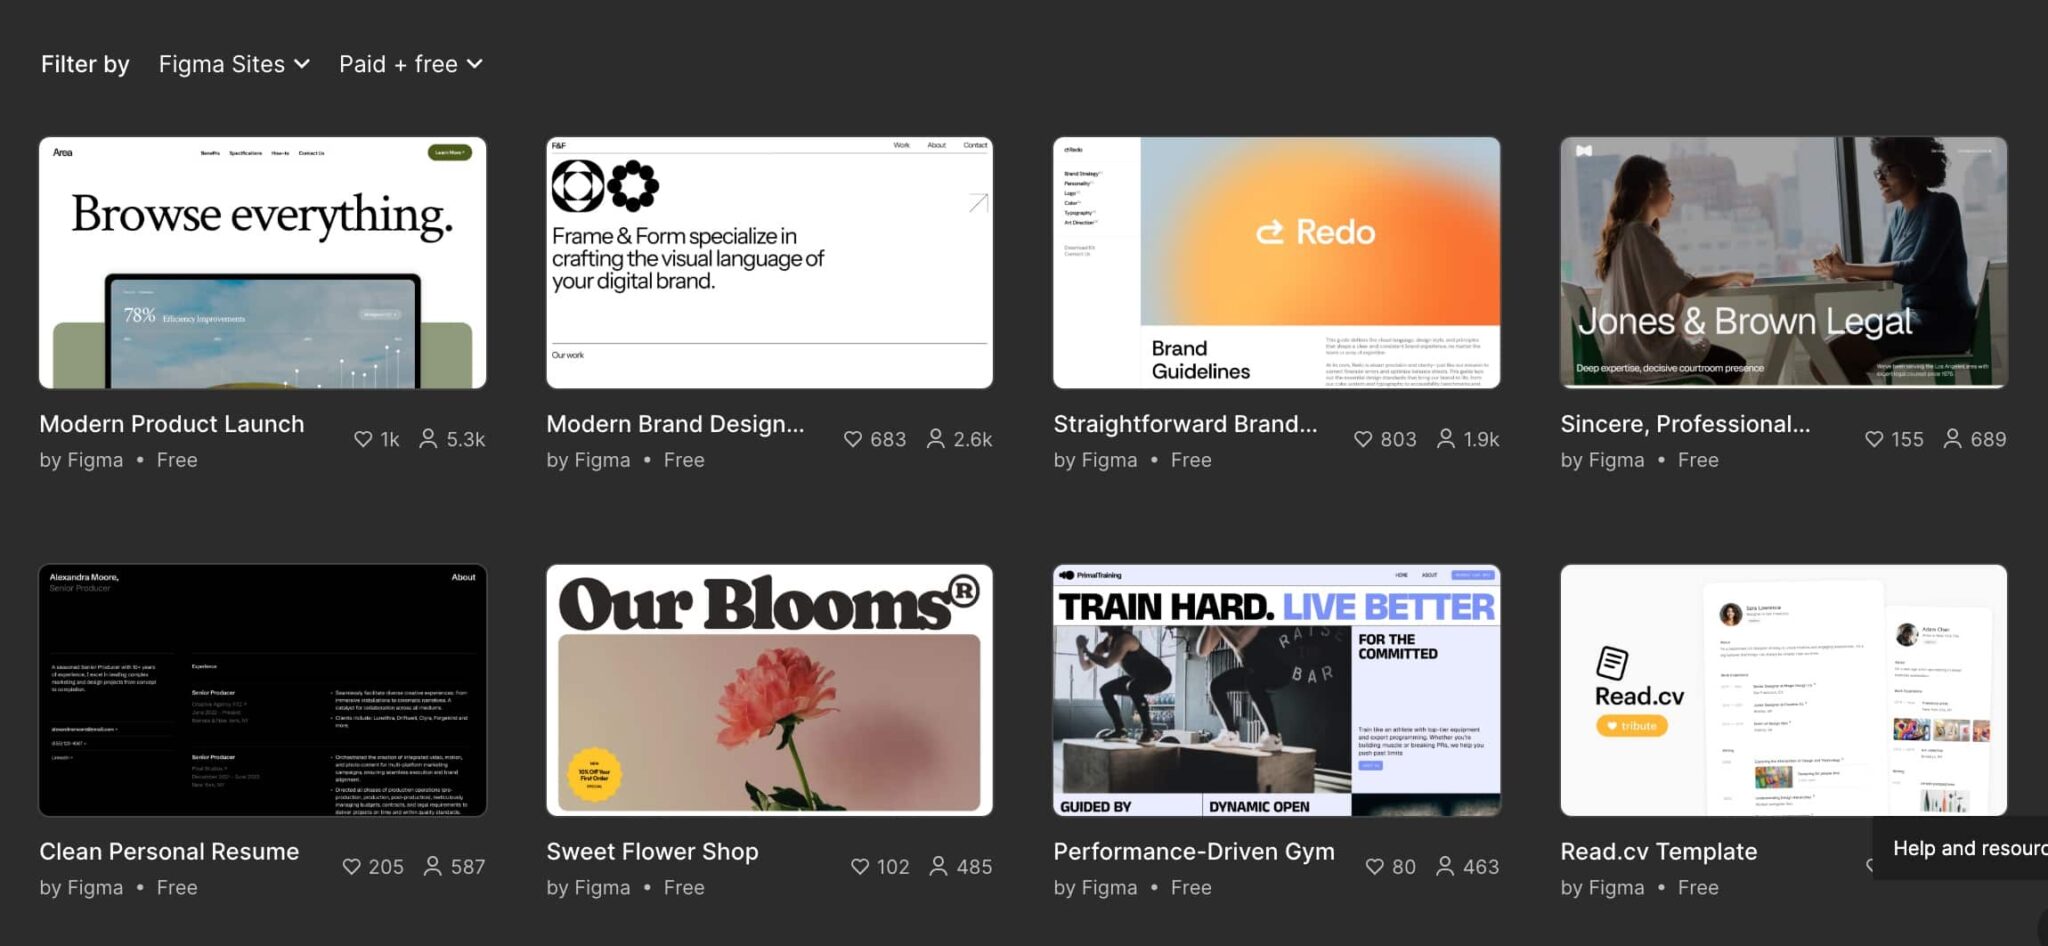Like the Sincere, Professional template

coord(1873,438)
